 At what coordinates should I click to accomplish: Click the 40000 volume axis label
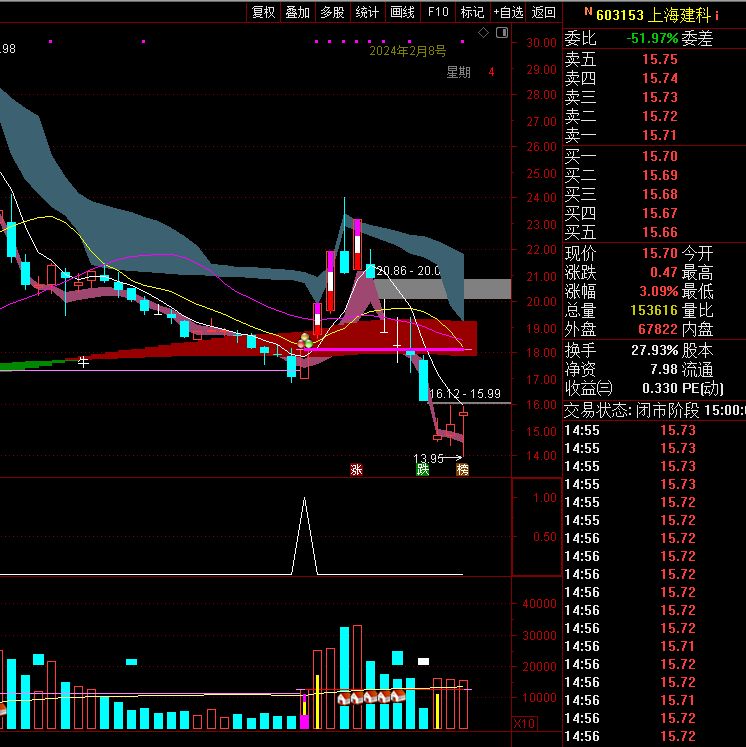(539, 604)
